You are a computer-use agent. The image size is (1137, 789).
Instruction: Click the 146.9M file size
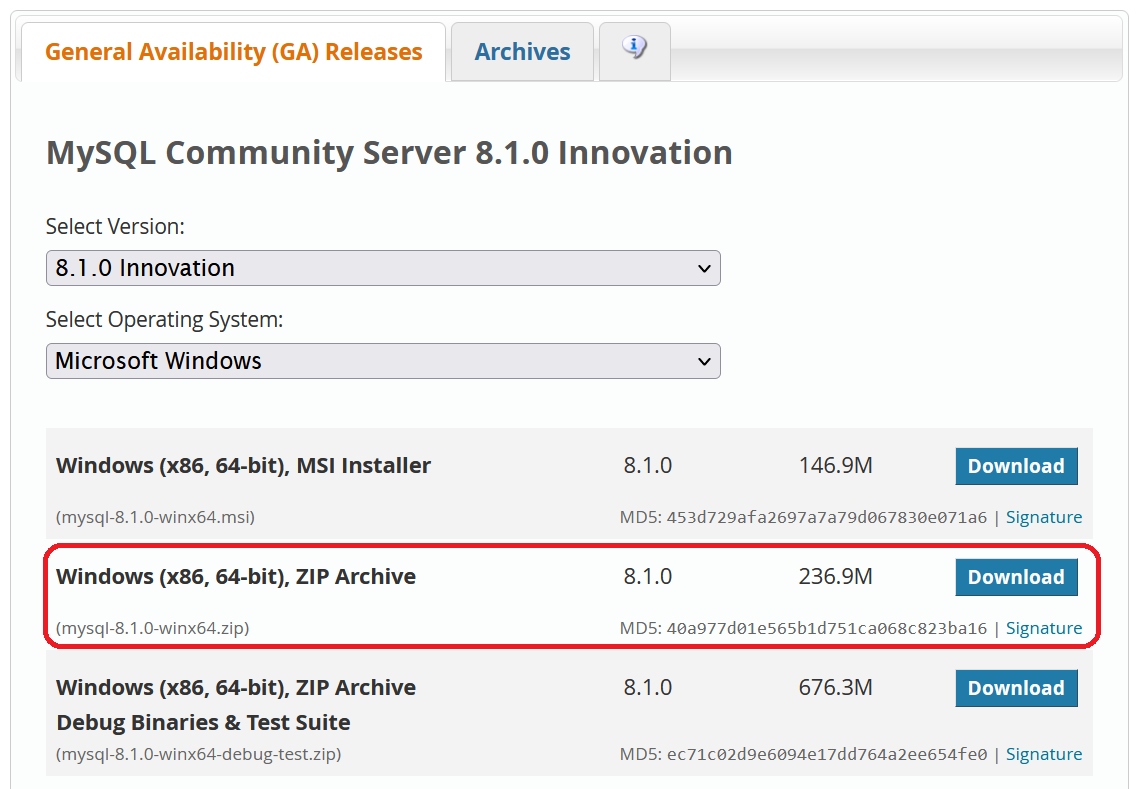click(835, 465)
